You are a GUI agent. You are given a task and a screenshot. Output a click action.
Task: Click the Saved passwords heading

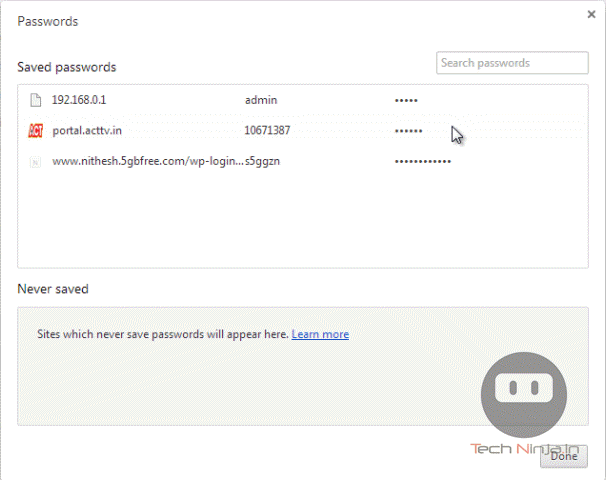pos(66,67)
